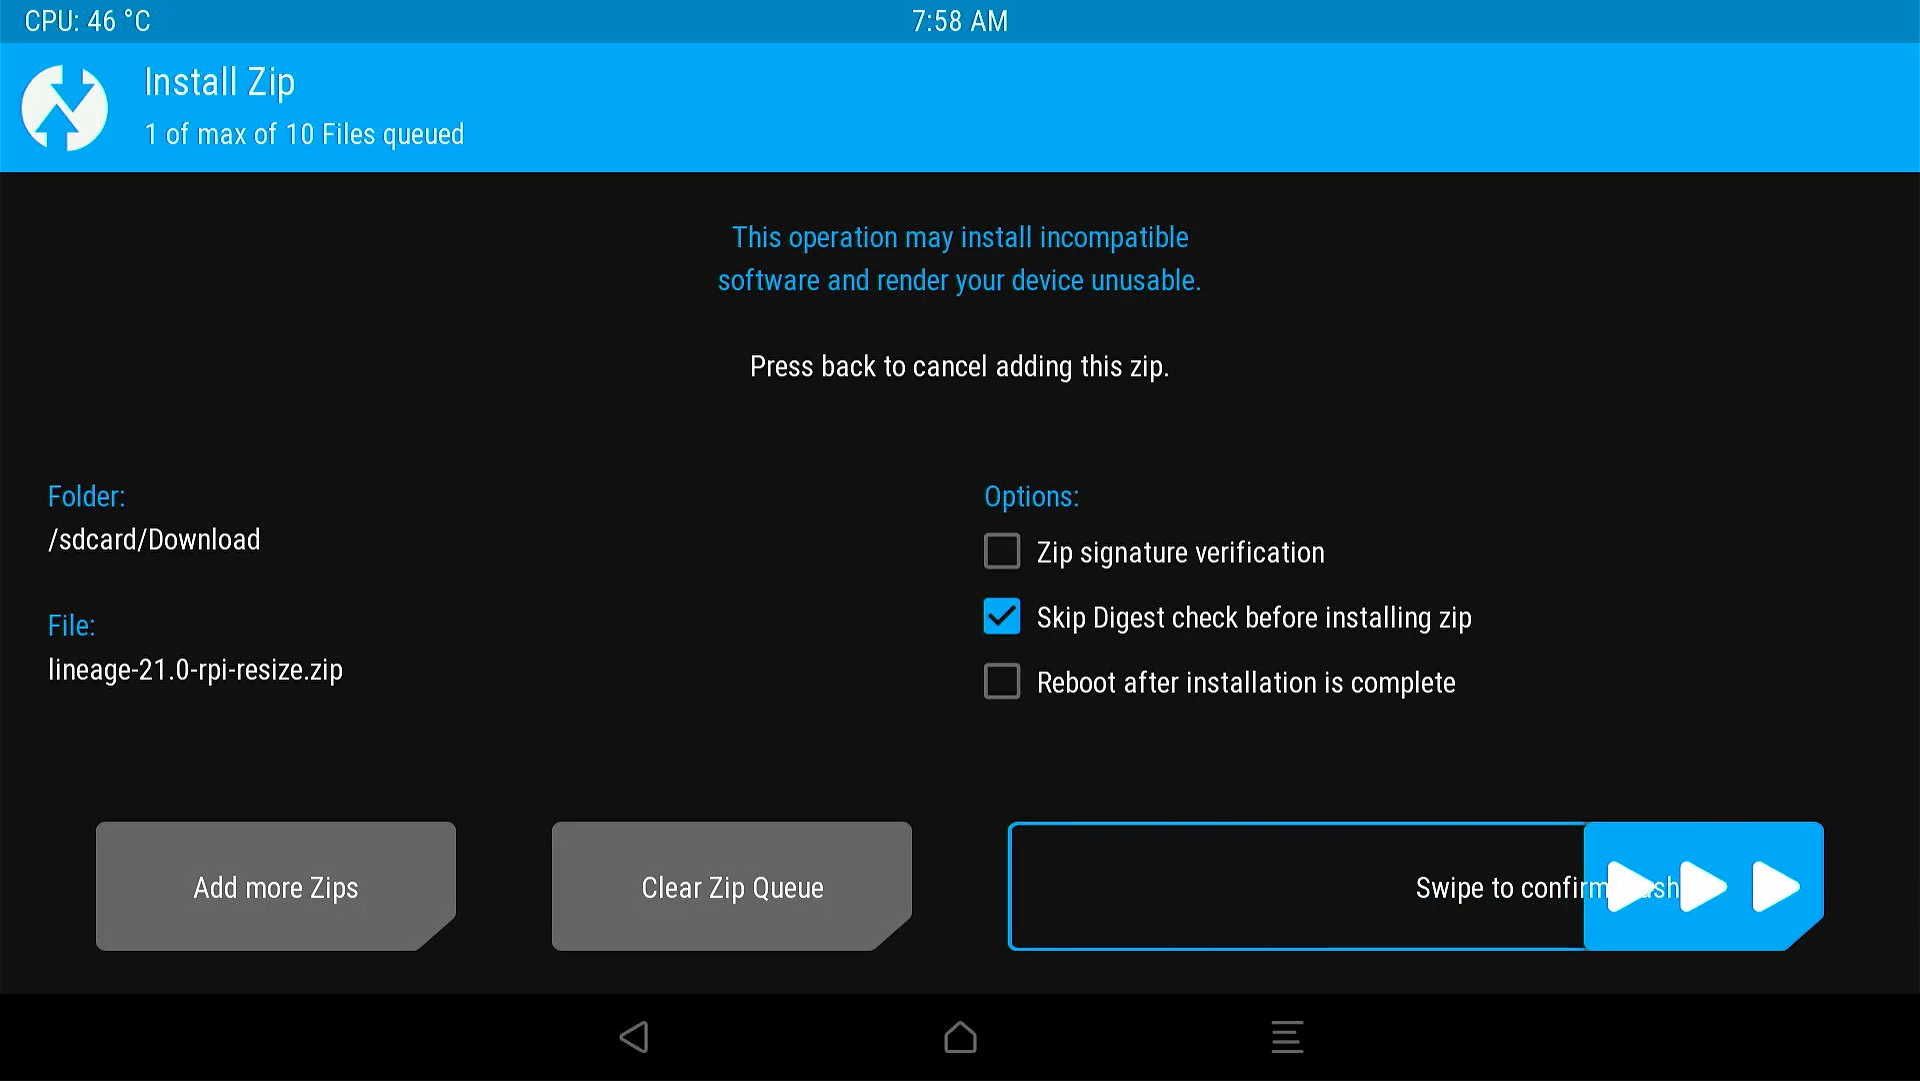Click the rightmost swipe arrow icon
This screenshot has width=1920, height=1081.
(x=1776, y=886)
